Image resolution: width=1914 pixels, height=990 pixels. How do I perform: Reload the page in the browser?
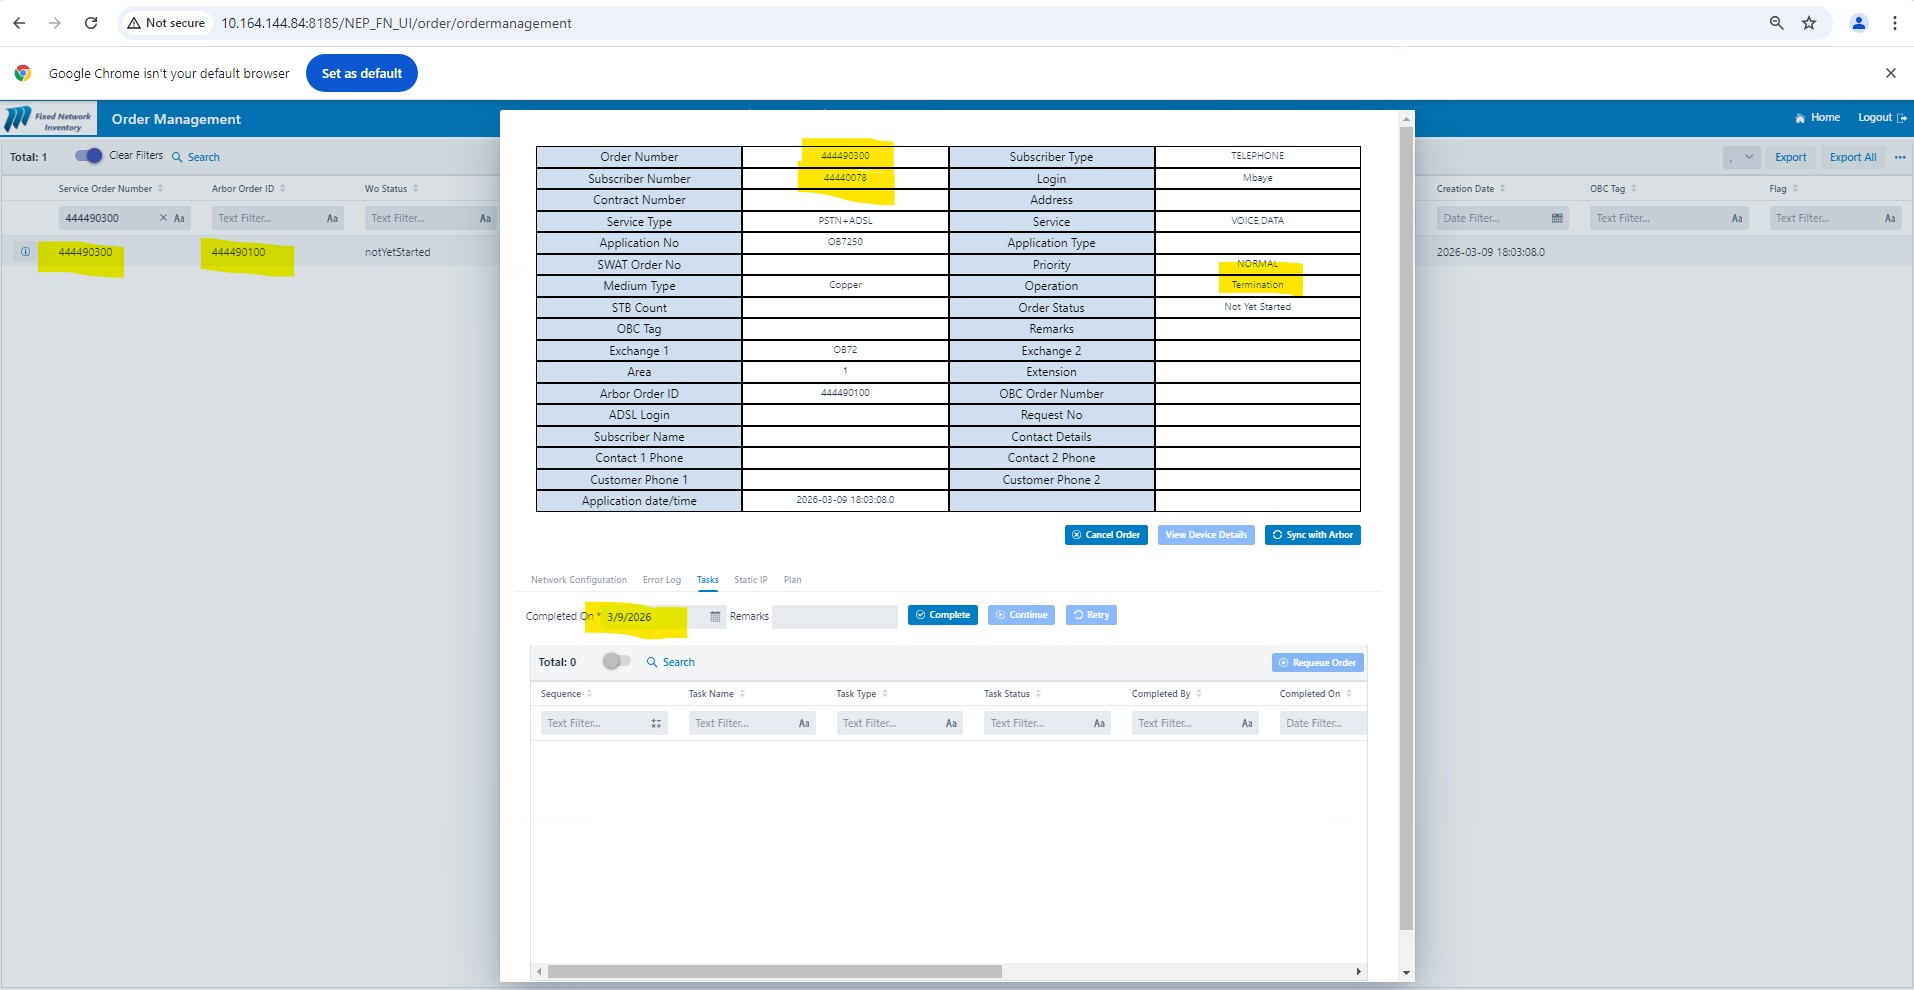tap(91, 23)
